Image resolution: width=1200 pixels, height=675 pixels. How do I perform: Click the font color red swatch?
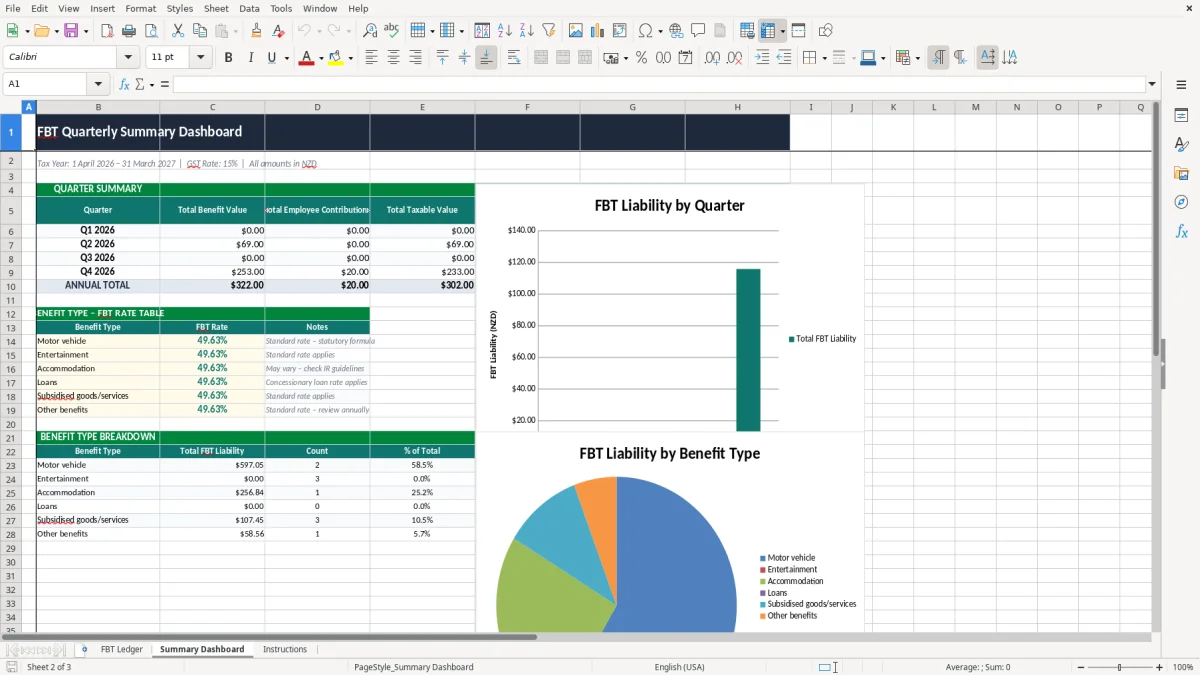pyautogui.click(x=306, y=58)
